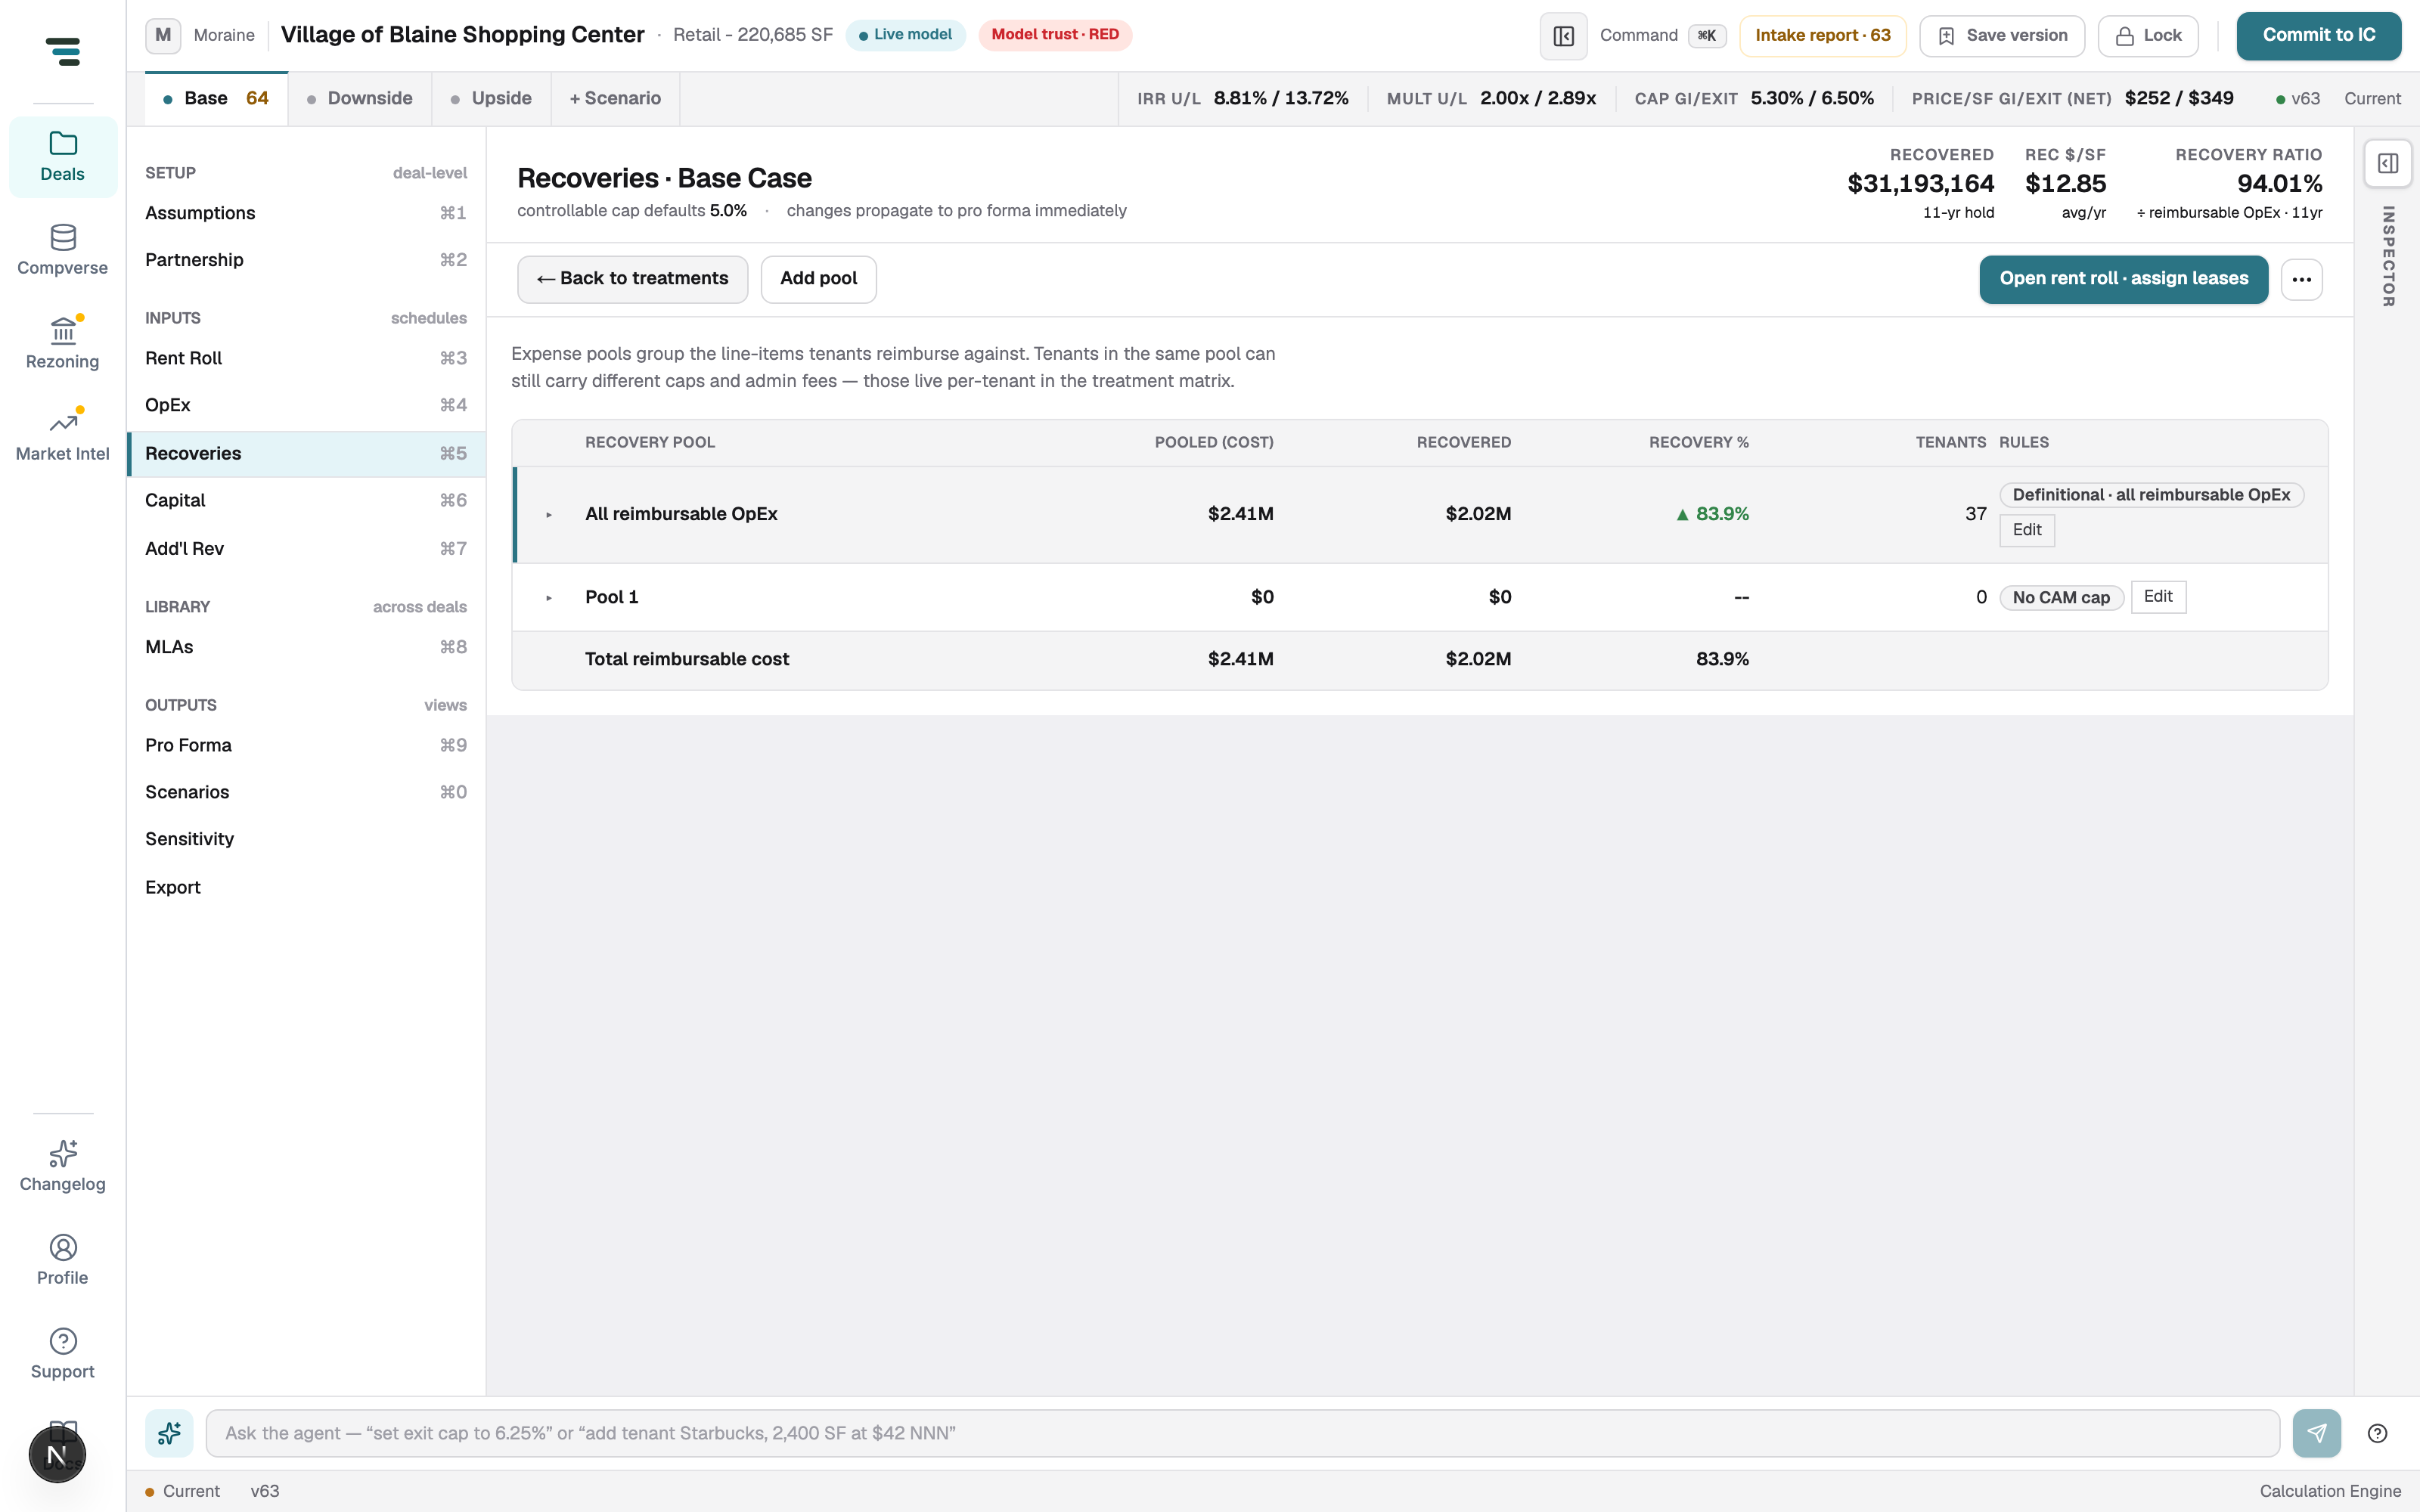Click Save version button

[2002, 36]
